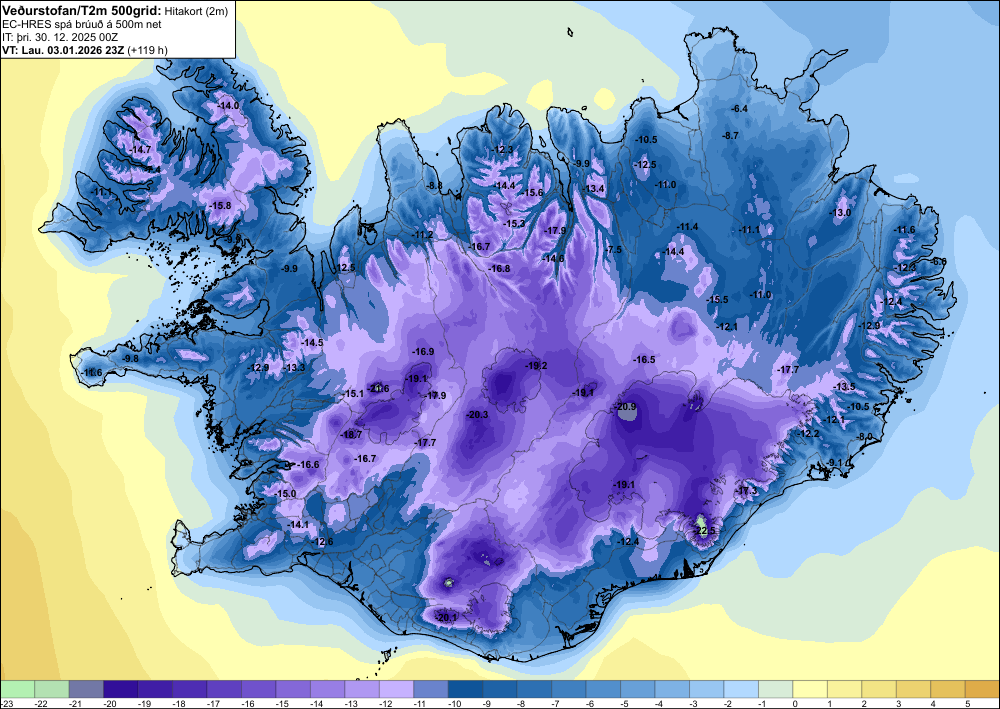
Task: Click the -14.6 temperature value
Action: tap(554, 258)
